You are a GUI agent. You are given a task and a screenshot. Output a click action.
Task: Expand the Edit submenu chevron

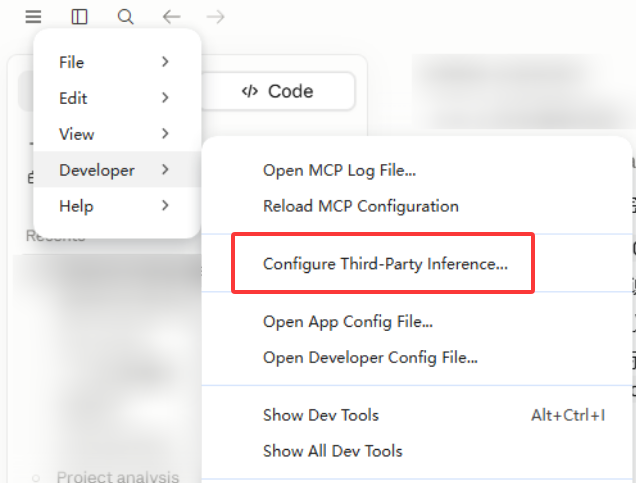(x=165, y=98)
